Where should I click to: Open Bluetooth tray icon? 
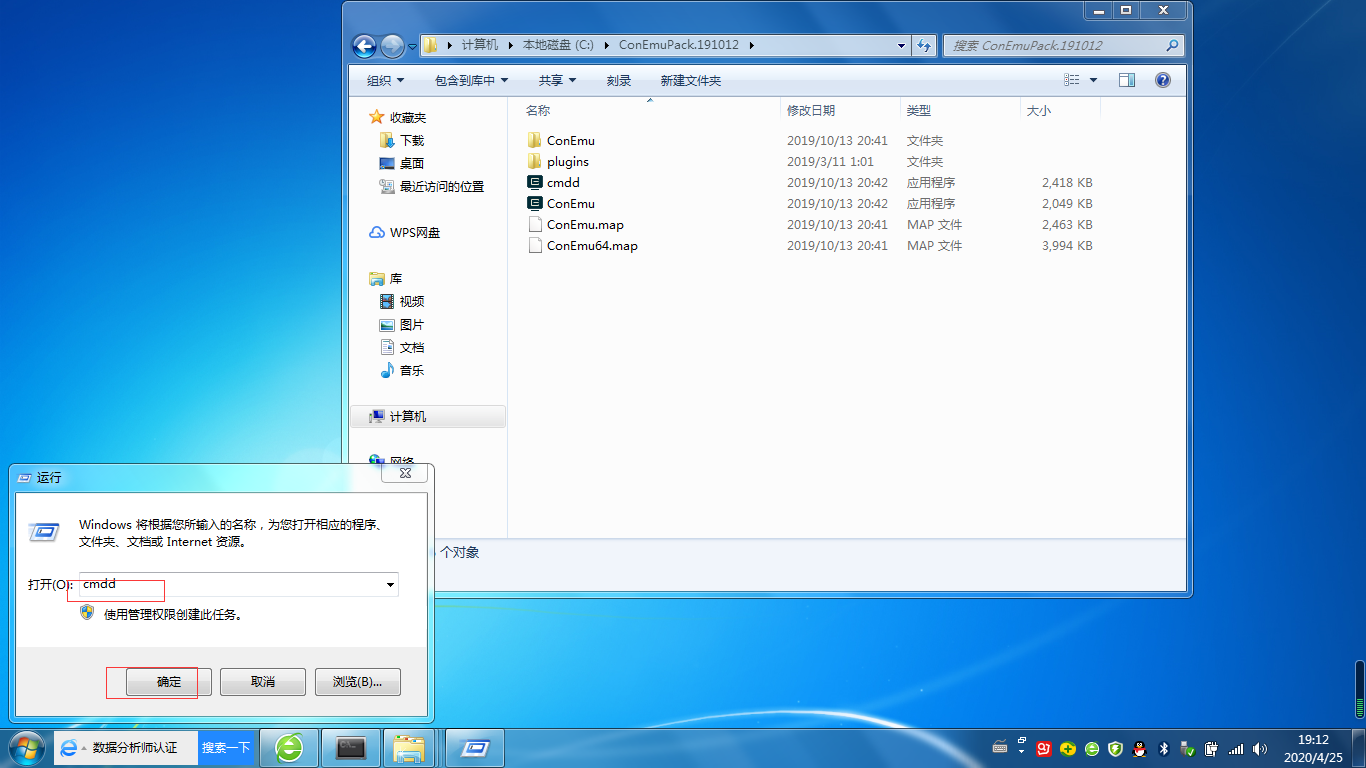(1163, 748)
